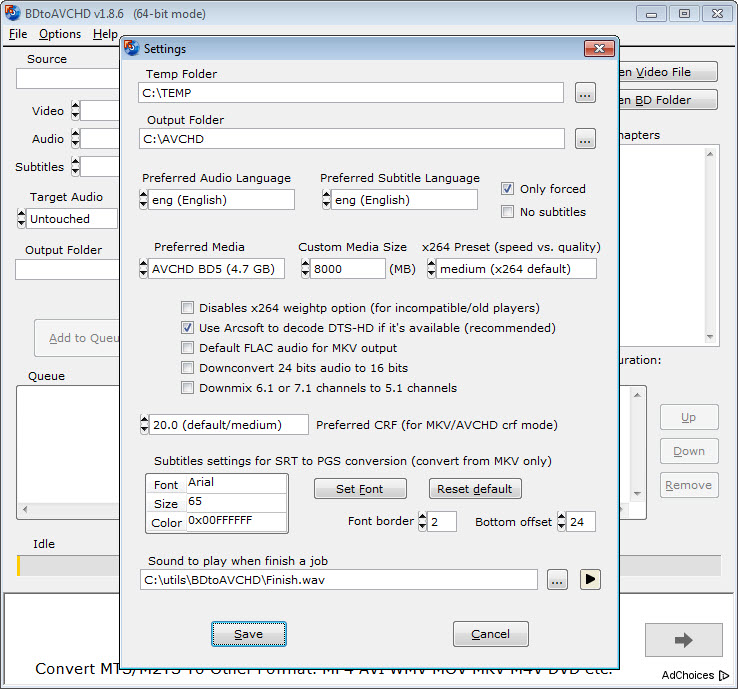Open the Help menu
The width and height of the screenshot is (738, 689).
[x=105, y=34]
